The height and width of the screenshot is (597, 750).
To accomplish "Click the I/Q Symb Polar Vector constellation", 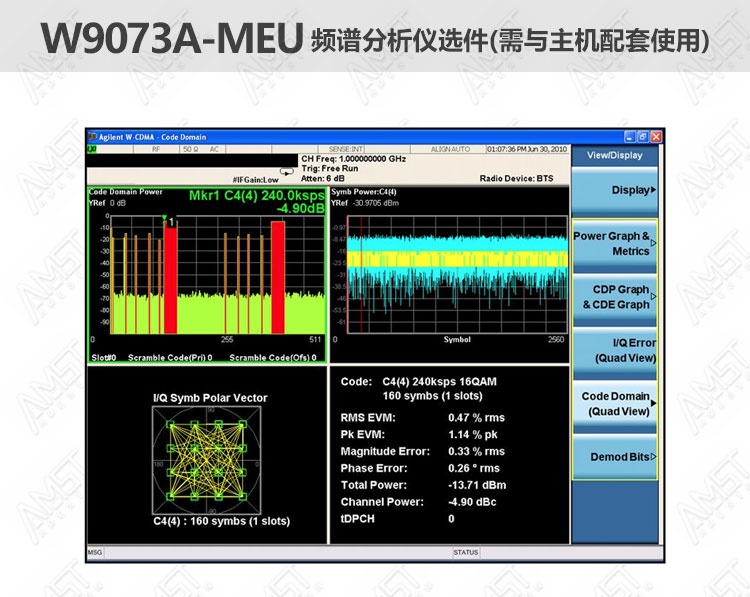I will (x=207, y=461).
